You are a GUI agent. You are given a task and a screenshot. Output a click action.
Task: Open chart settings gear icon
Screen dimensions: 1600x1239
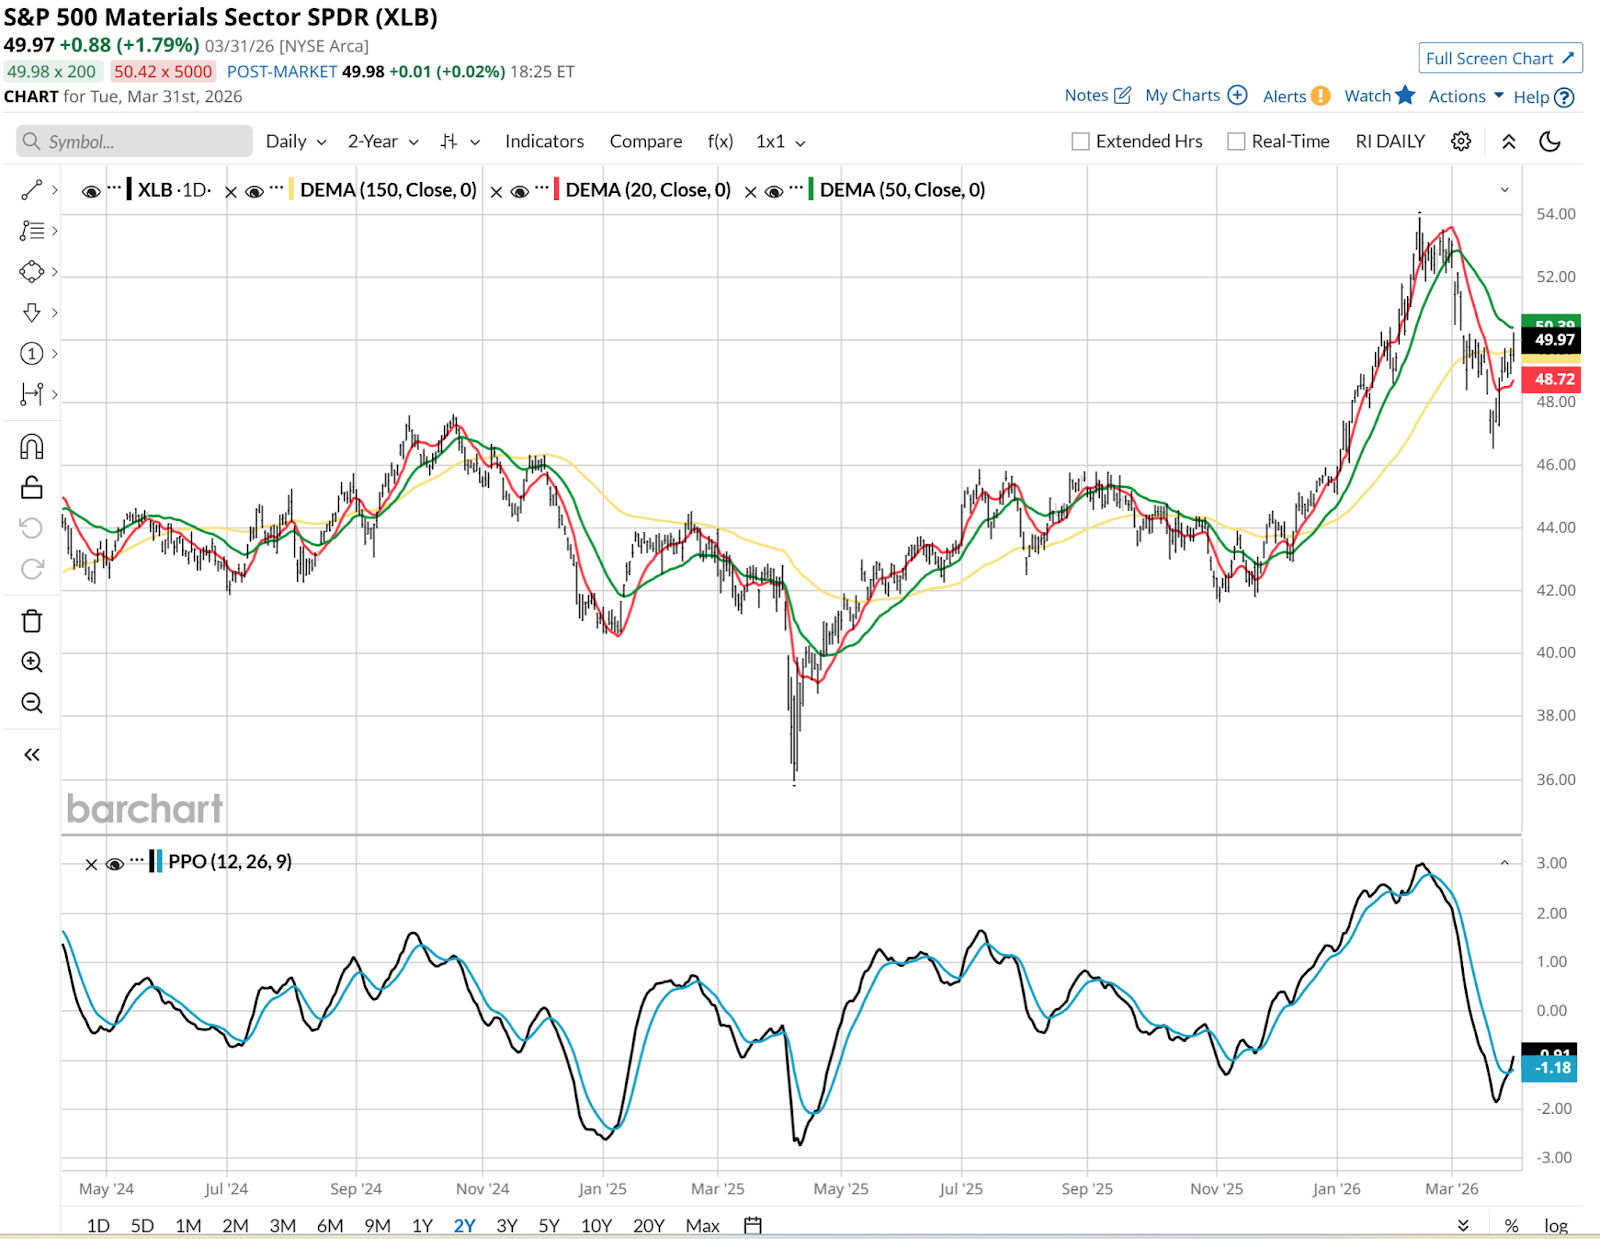point(1461,141)
